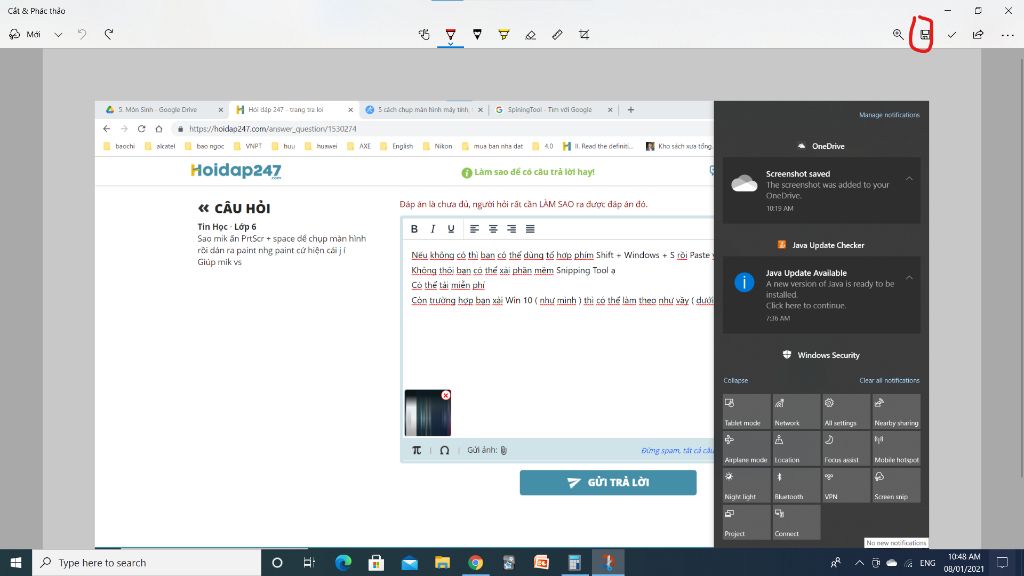Open the Windows Start menu
The height and width of the screenshot is (576, 1024).
[16, 562]
